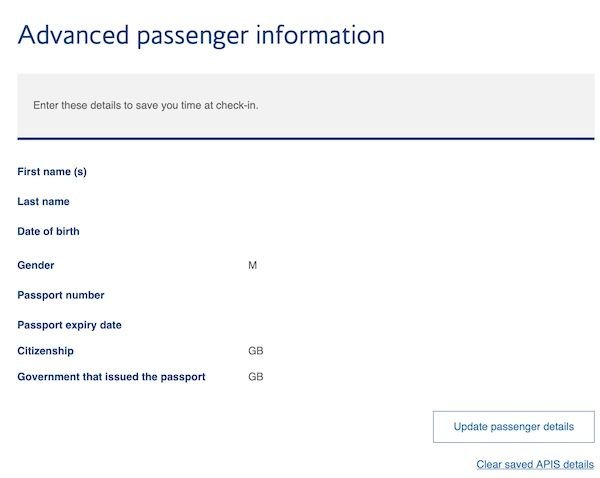Select the Date of birth label

[x=48, y=232]
